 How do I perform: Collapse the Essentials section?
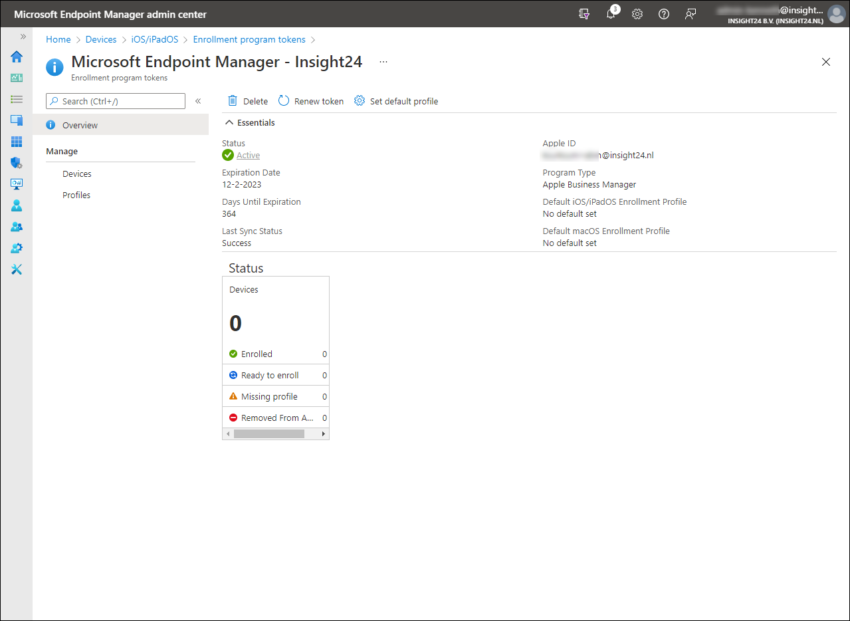coord(231,122)
